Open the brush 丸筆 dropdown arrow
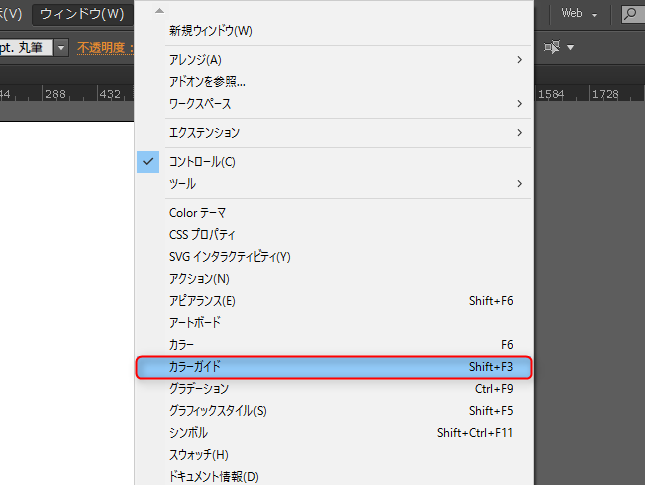Image resolution: width=645 pixels, height=485 pixels. 61,48
